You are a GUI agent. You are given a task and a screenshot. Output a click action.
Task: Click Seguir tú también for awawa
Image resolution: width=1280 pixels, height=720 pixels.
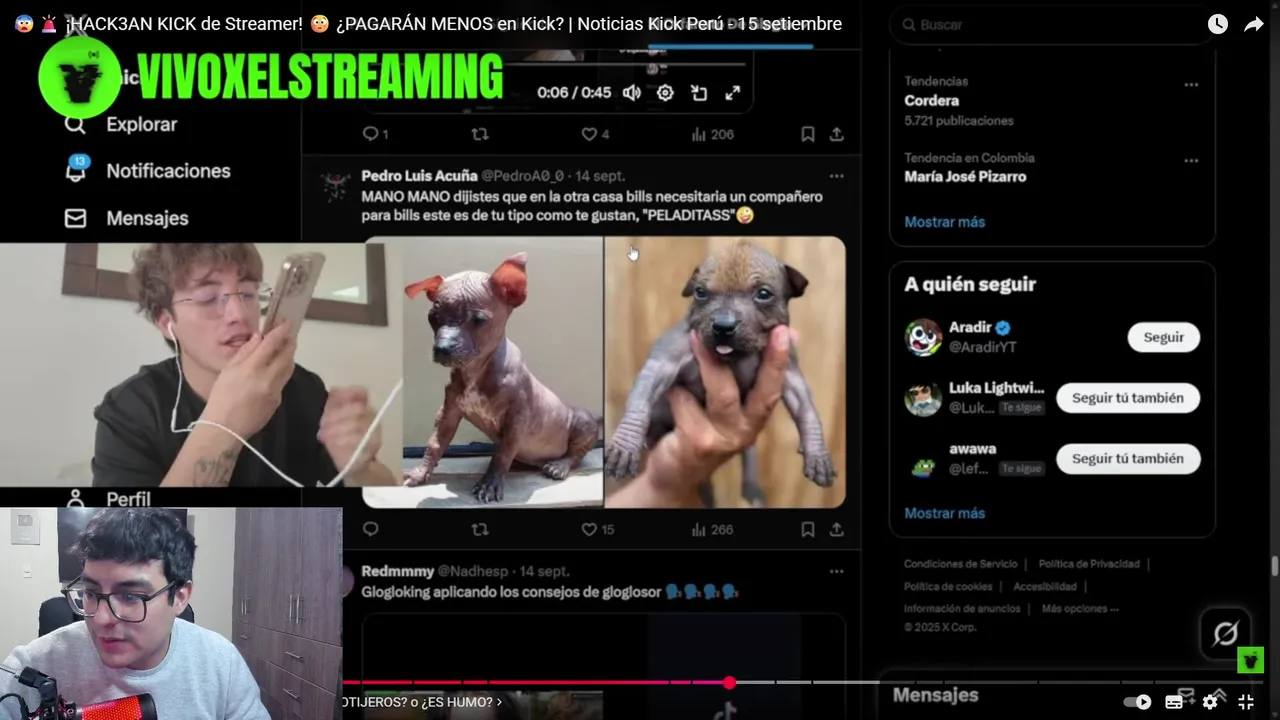[x=1128, y=458]
